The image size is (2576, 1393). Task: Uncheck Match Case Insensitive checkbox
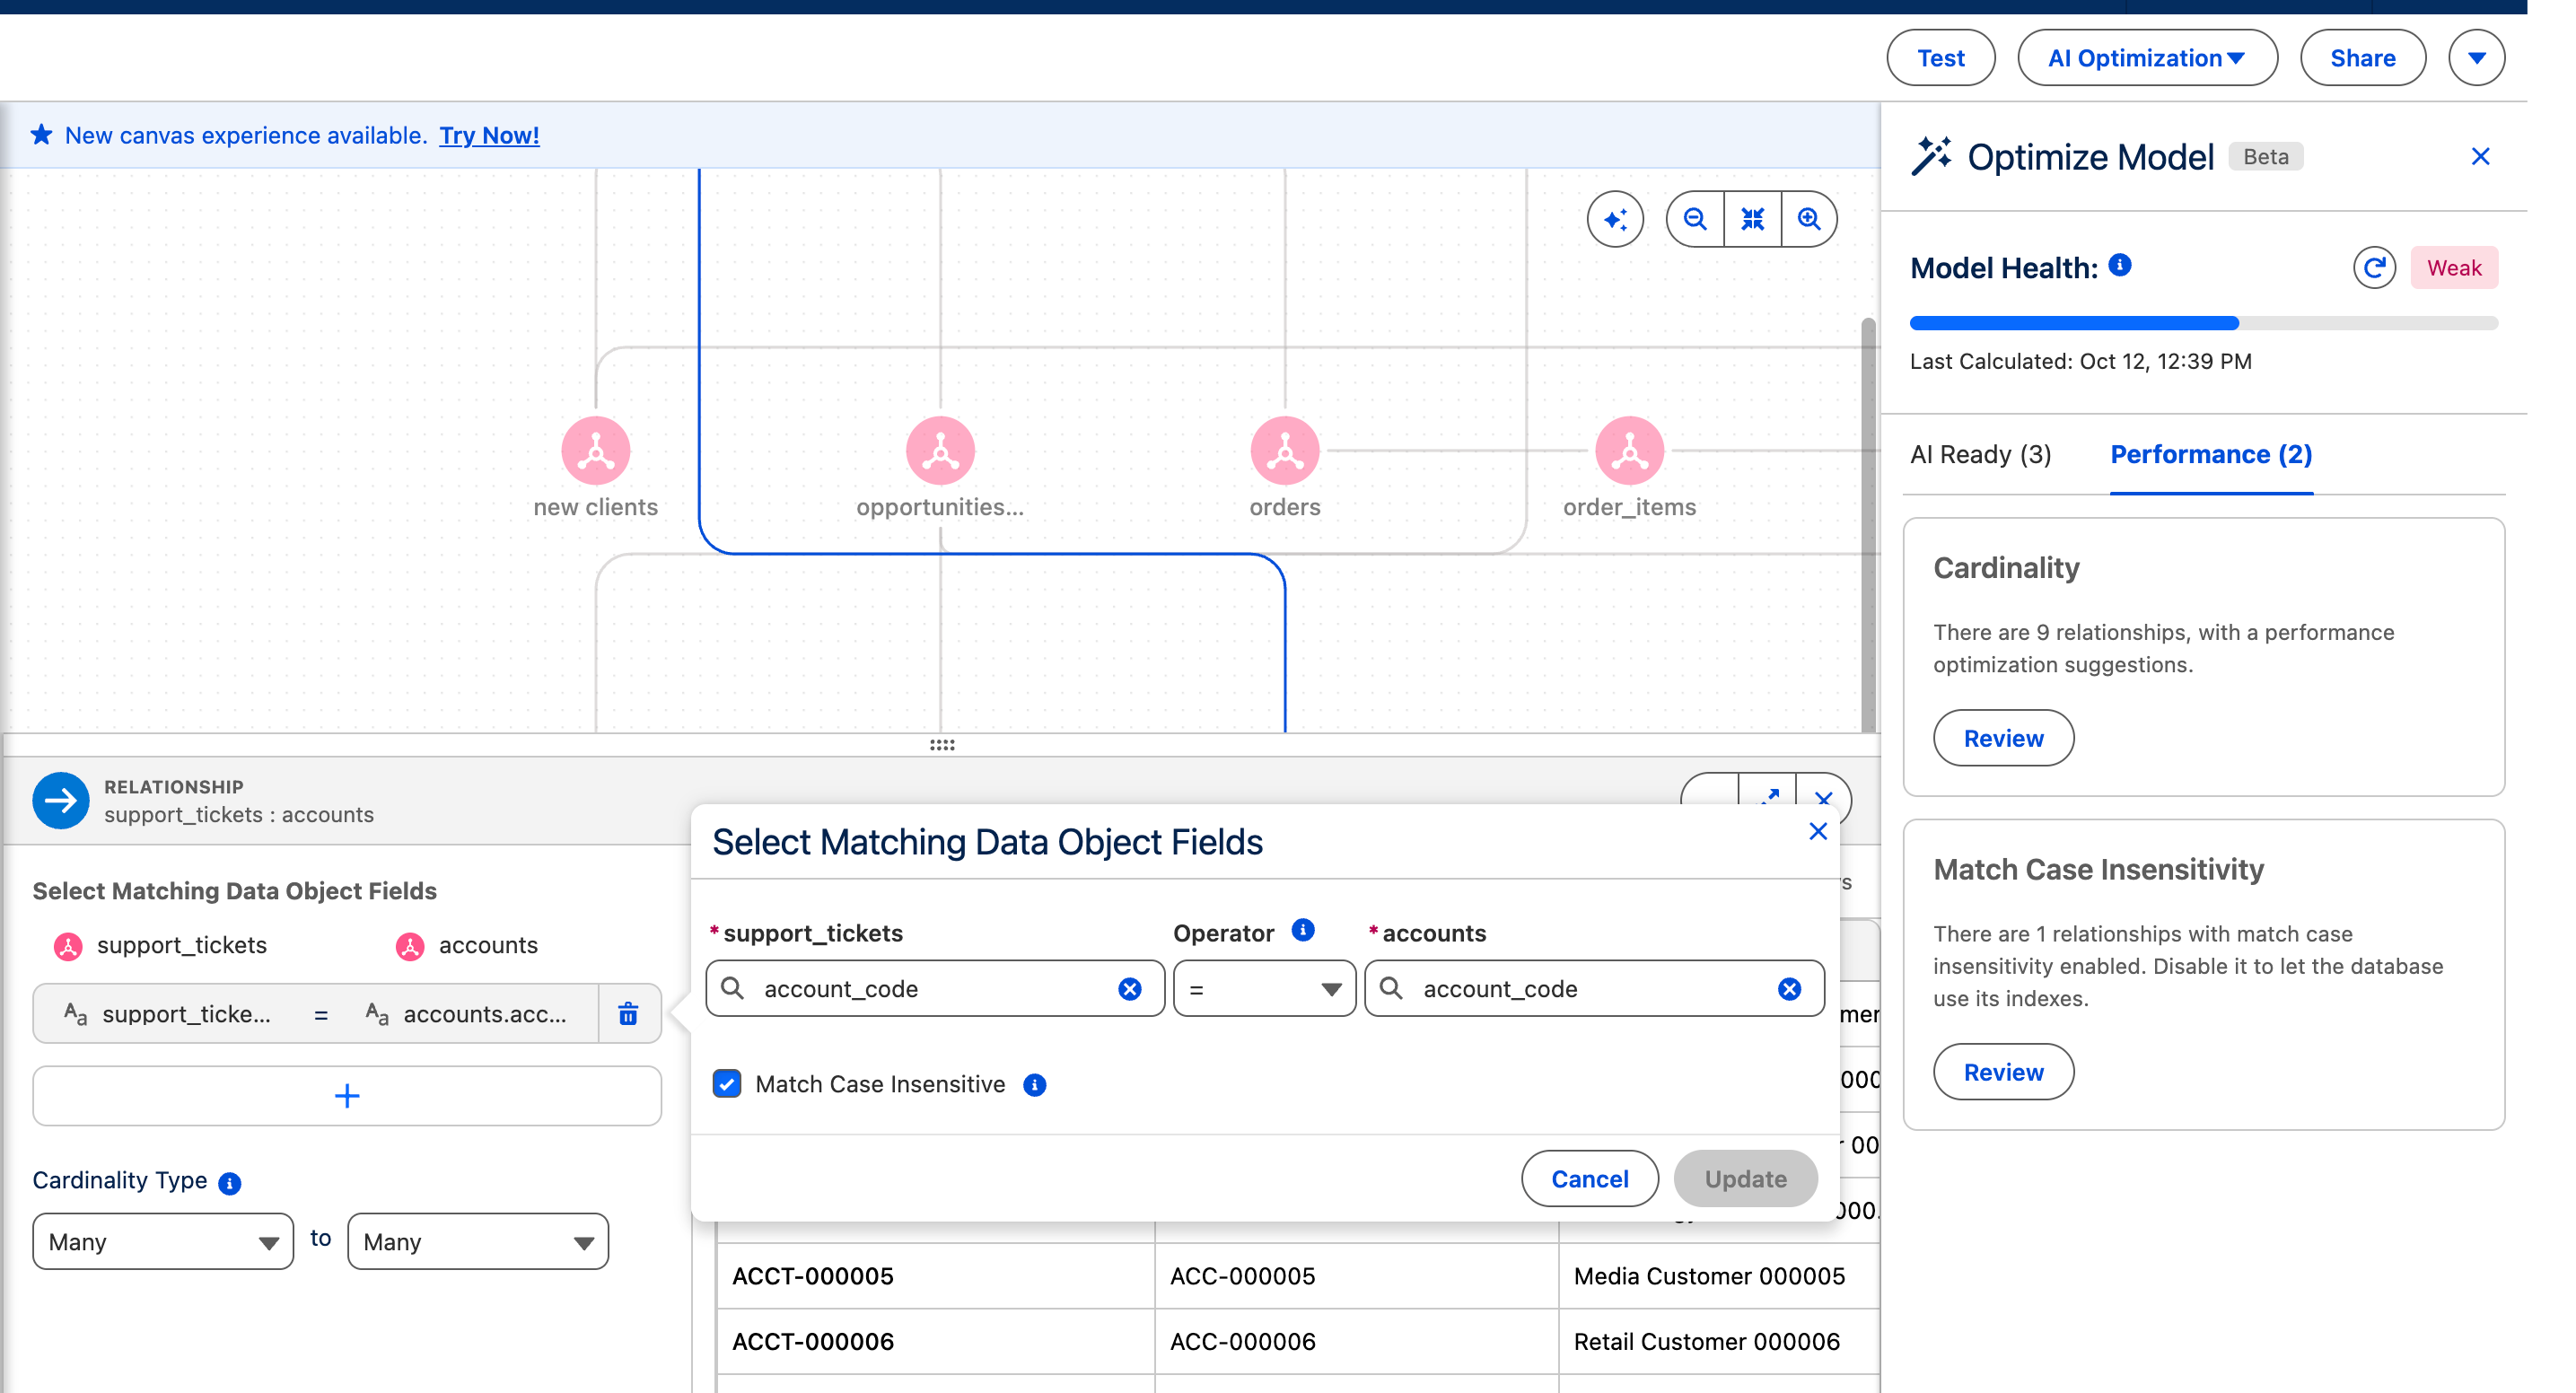click(727, 1084)
